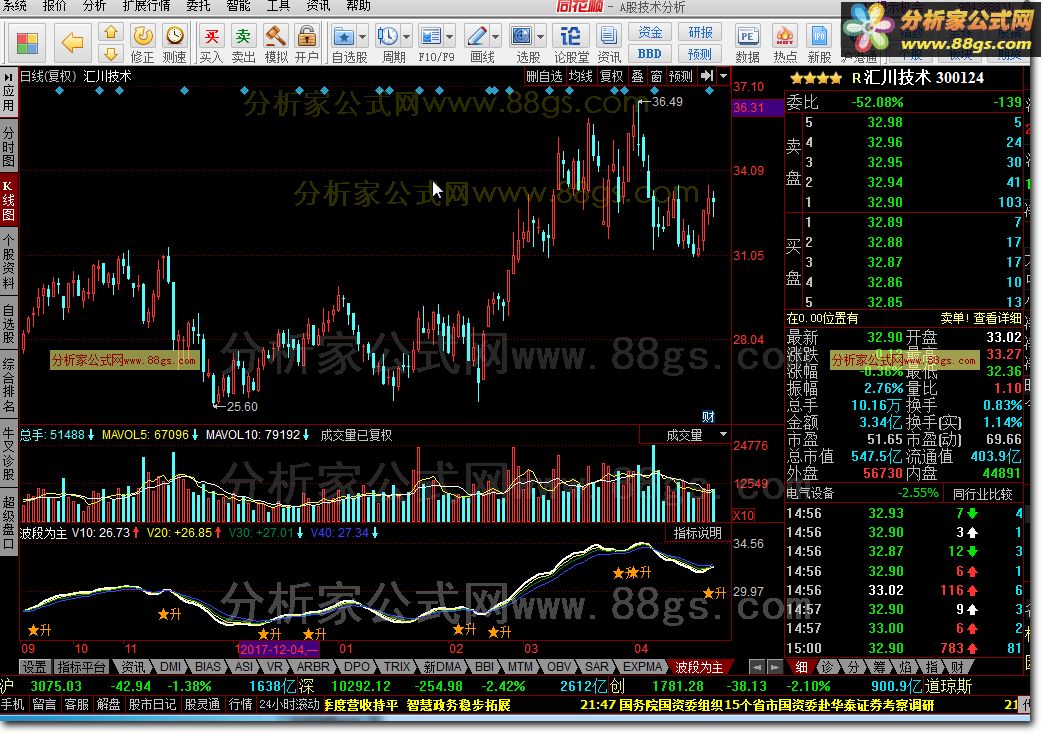
Task: Click 删自选 to remove from watchlist
Action: [544, 76]
